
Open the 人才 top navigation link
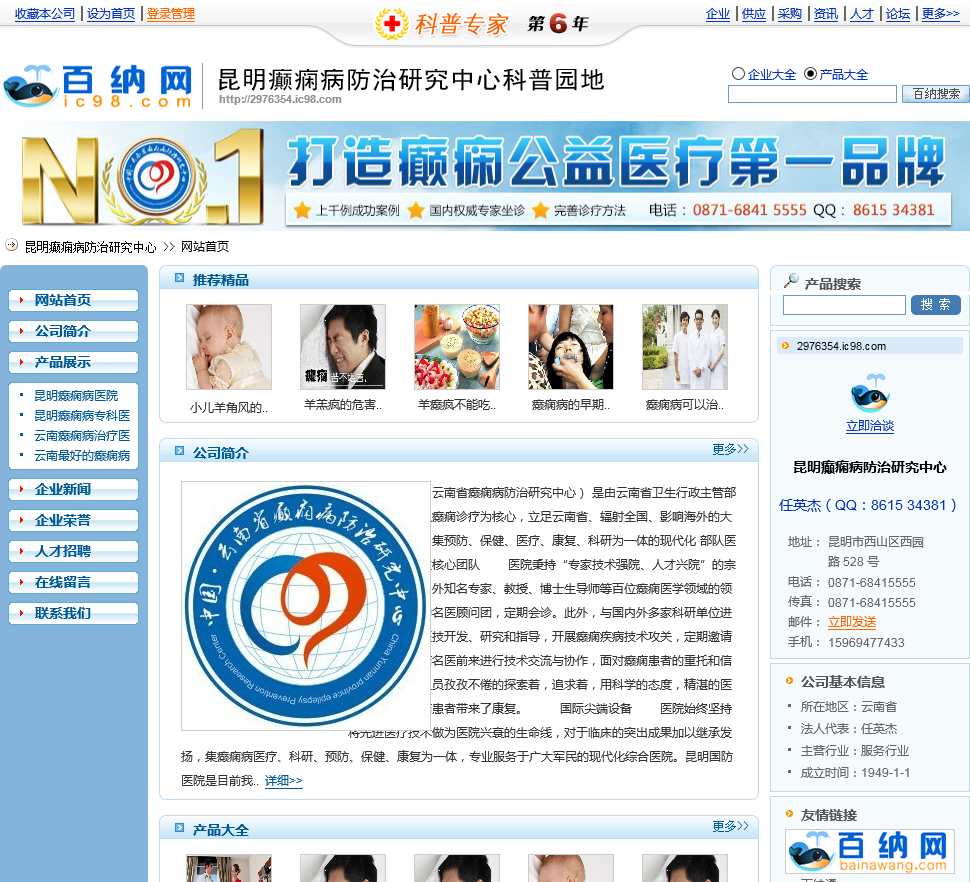(861, 14)
